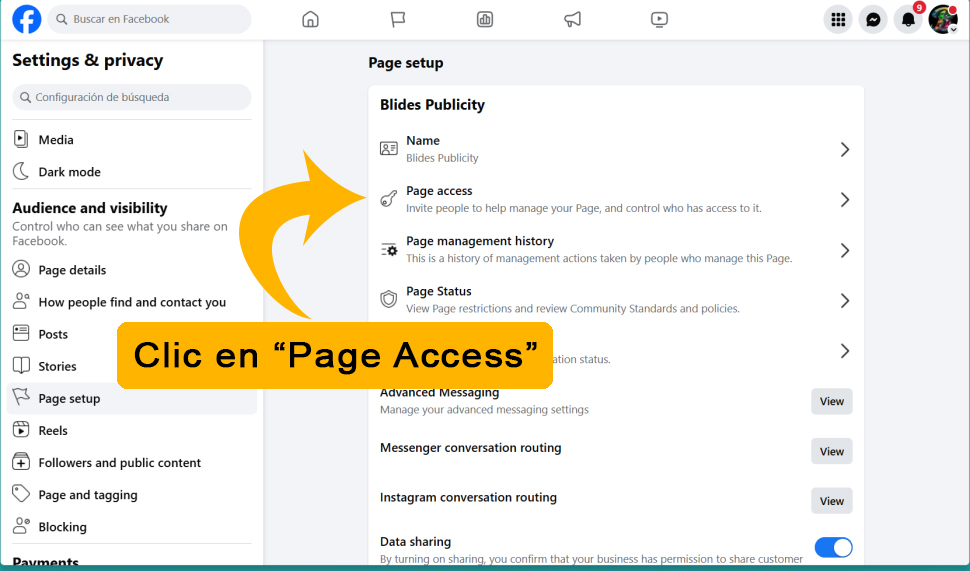970x571 pixels.
Task: Select Dark mode in settings sidebar
Action: pos(69,172)
